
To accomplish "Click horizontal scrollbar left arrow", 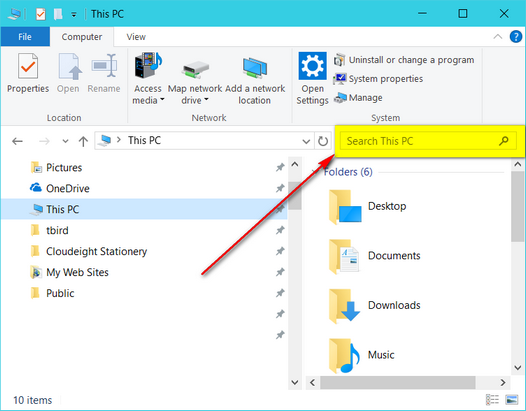I will coord(312,382).
